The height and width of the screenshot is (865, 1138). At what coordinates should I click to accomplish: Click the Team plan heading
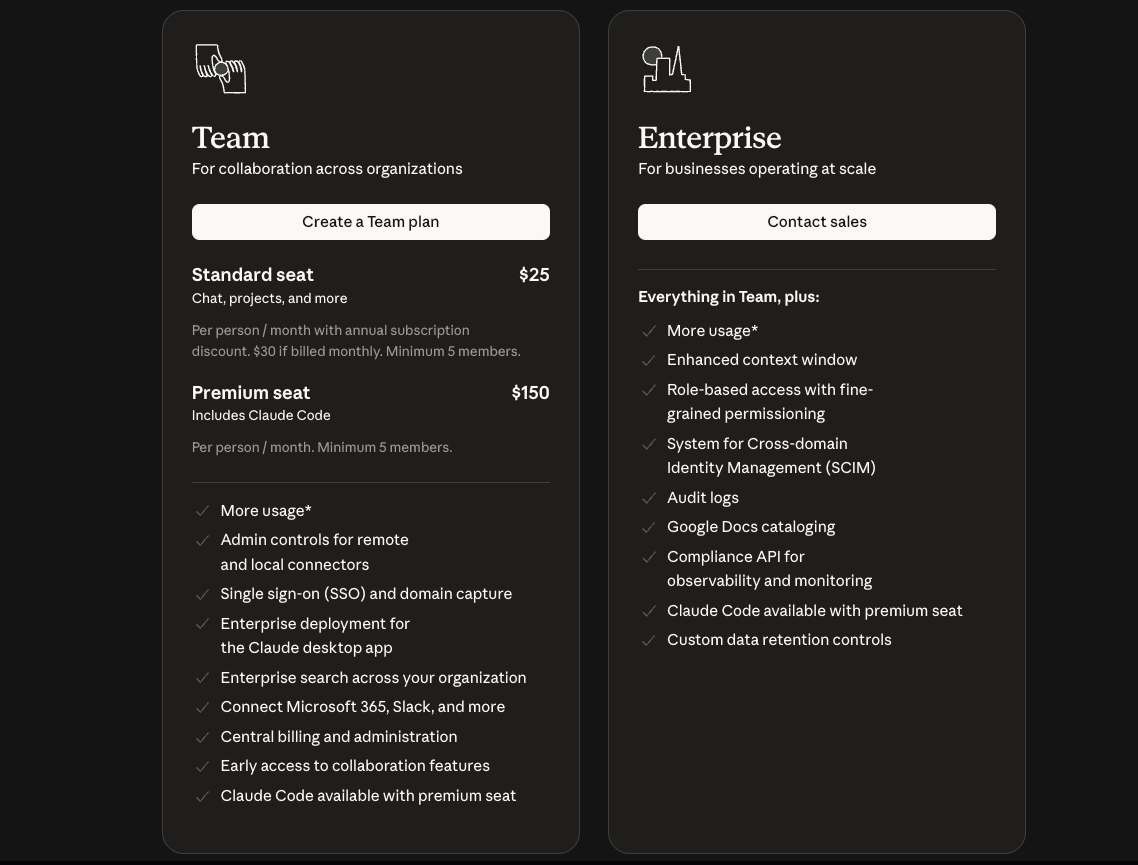pyautogui.click(x=230, y=138)
